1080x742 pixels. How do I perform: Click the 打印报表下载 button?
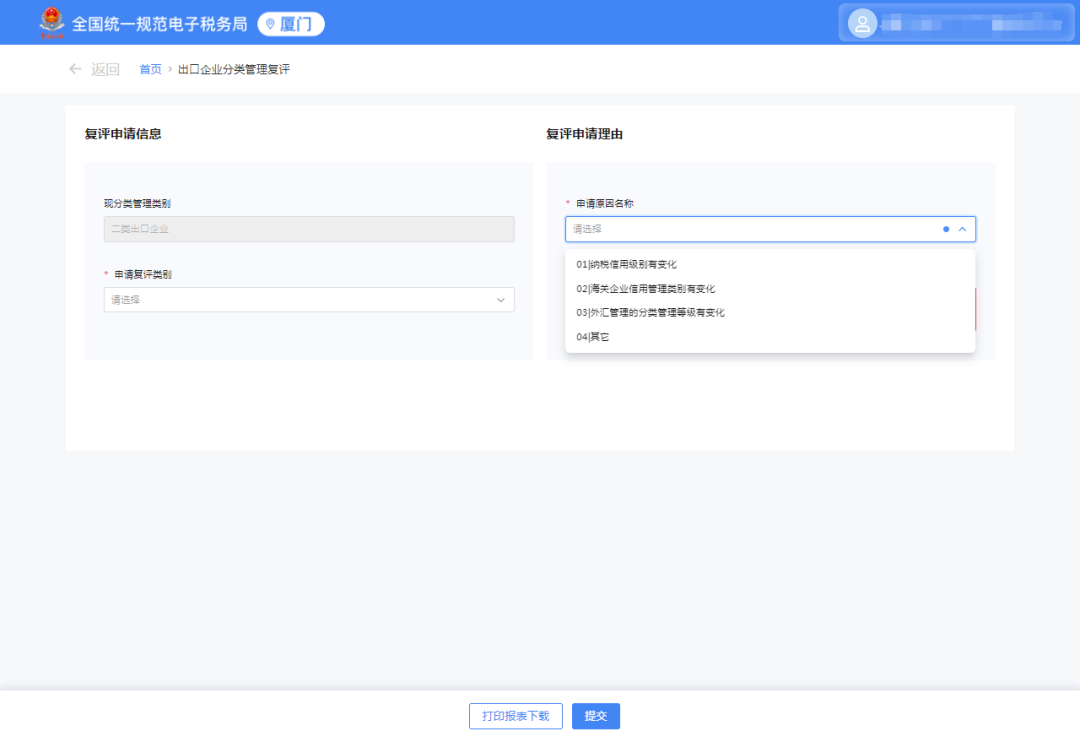(516, 716)
